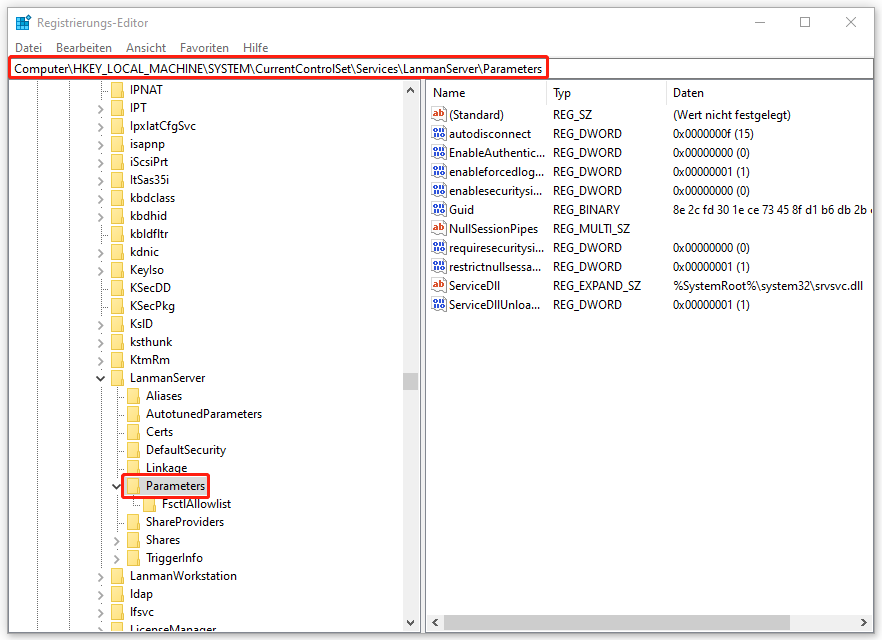The image size is (882, 640).
Task: Click 'REG_MULTI_SZ' type cell
Action: tap(591, 229)
